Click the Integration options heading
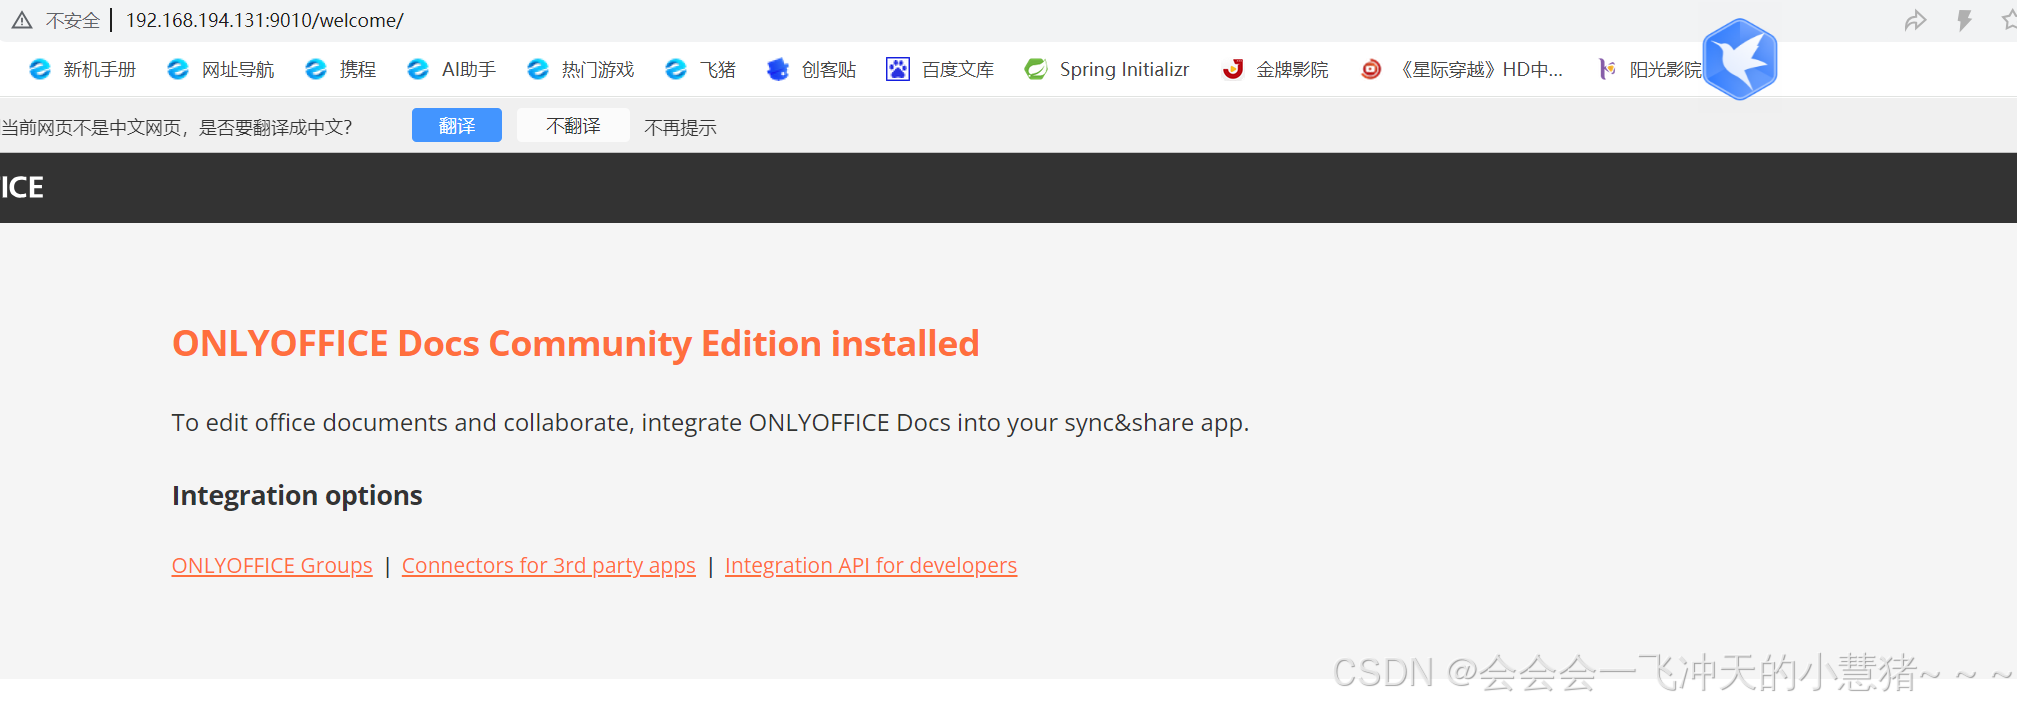Image resolution: width=2017 pixels, height=707 pixels. tap(297, 495)
